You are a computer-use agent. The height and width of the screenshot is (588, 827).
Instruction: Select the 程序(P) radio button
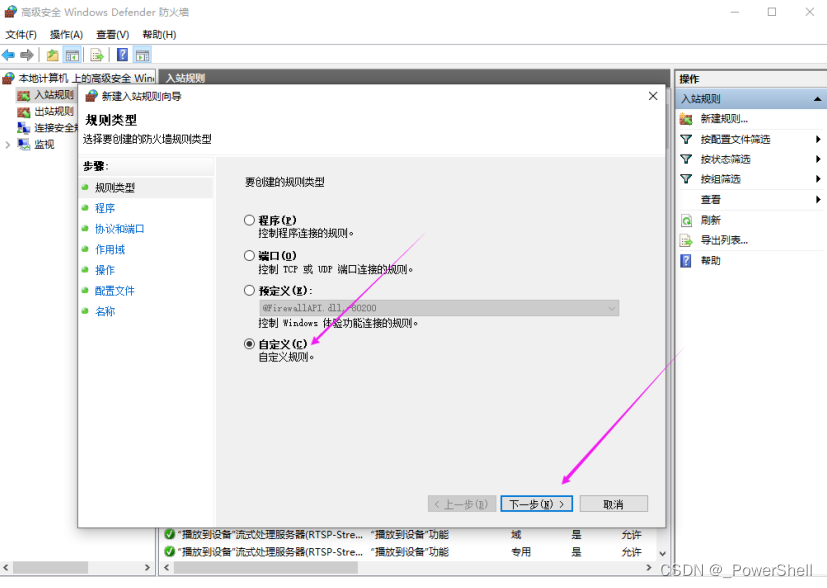pos(249,220)
